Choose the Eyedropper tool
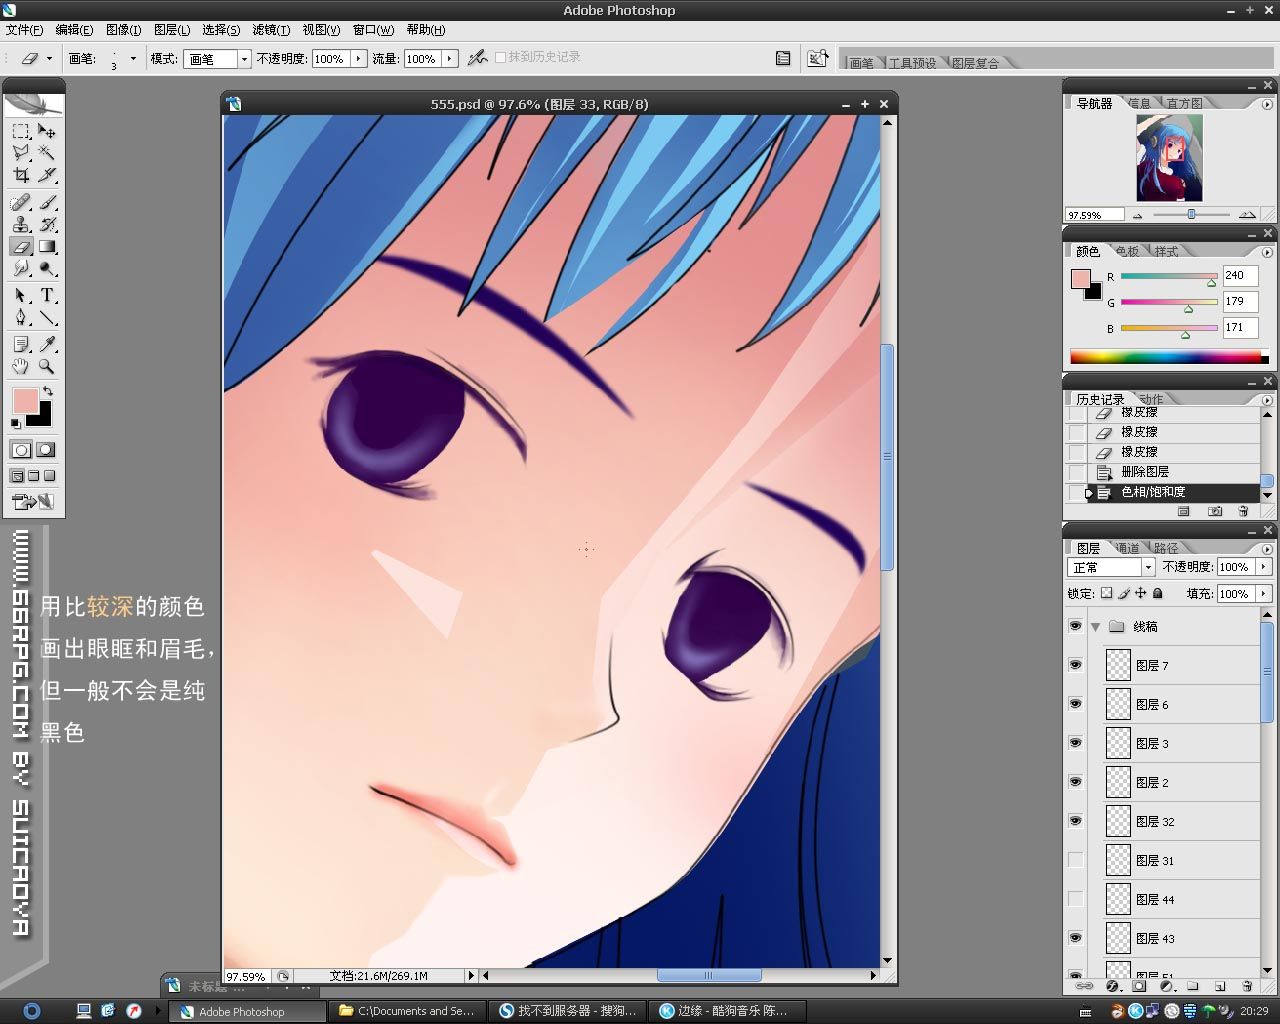This screenshot has height=1024, width=1280. click(x=47, y=344)
